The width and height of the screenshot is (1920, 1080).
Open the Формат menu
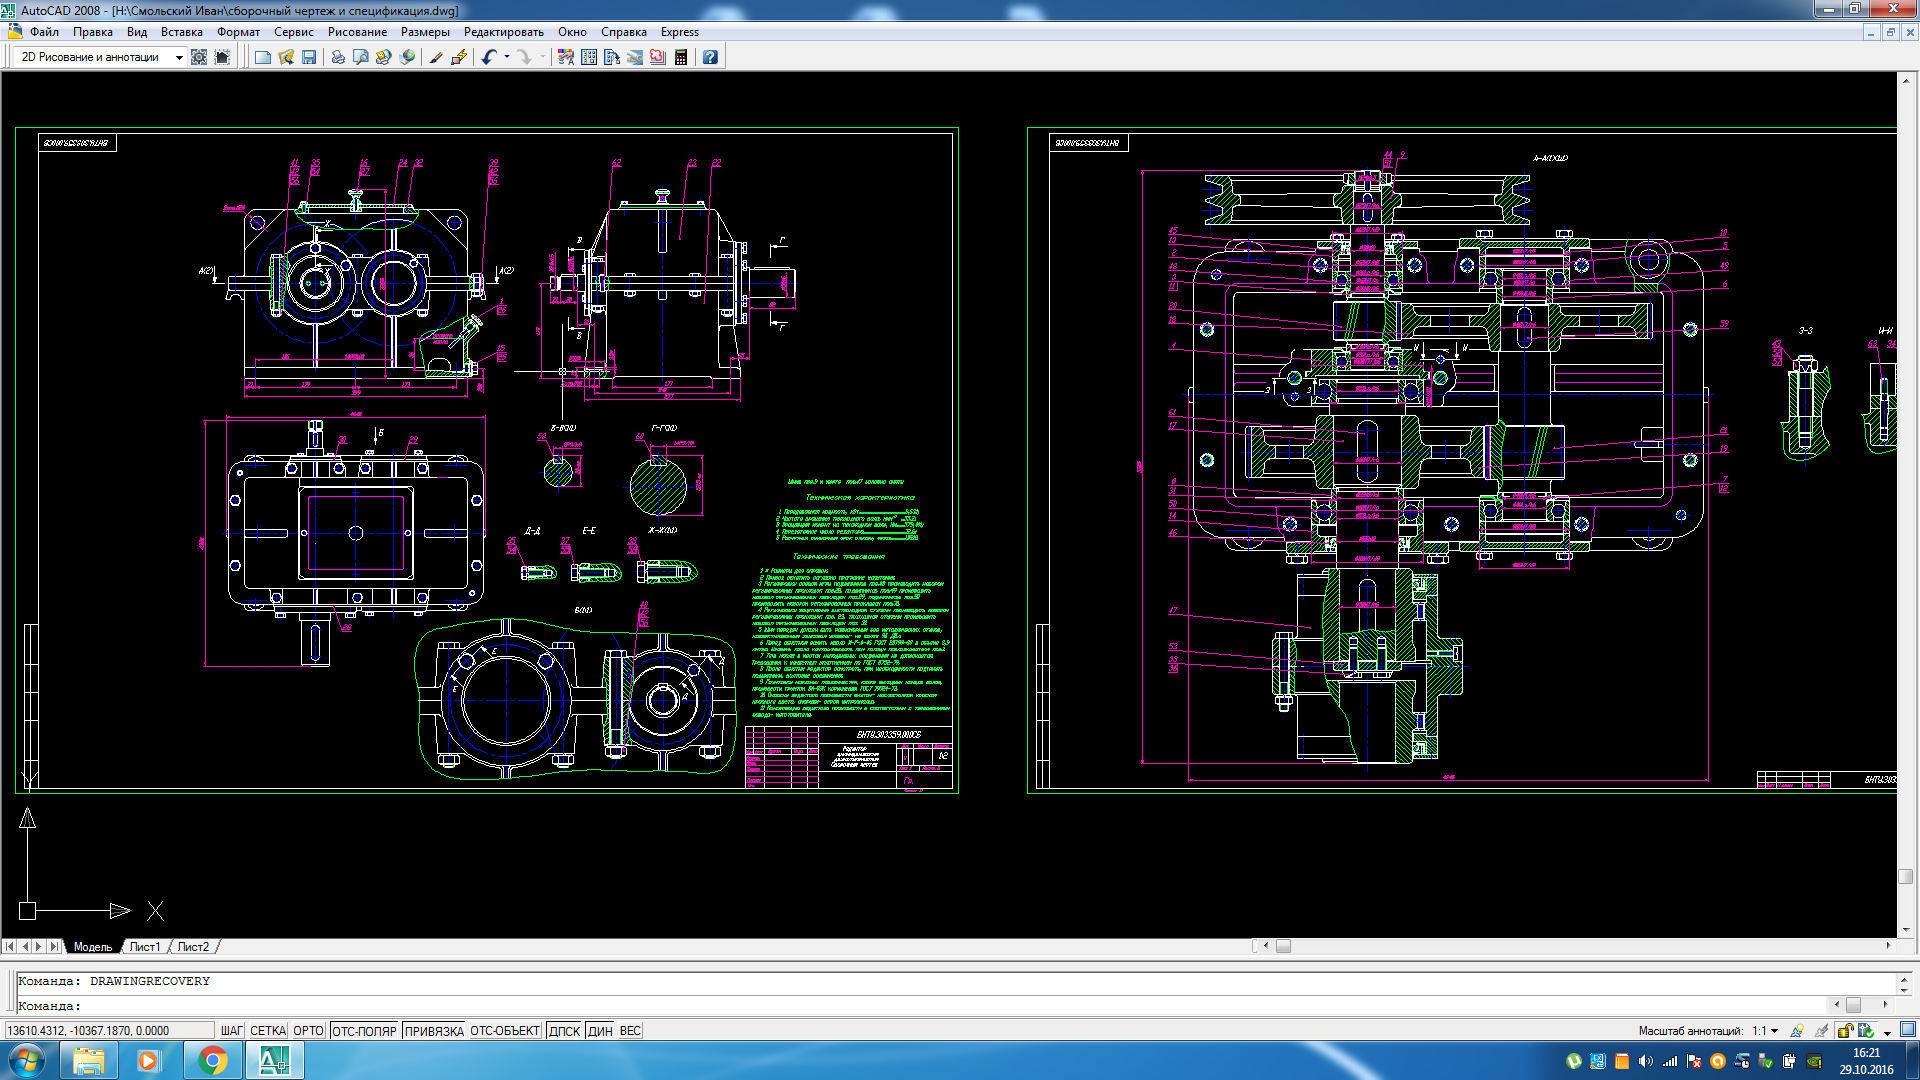238,32
